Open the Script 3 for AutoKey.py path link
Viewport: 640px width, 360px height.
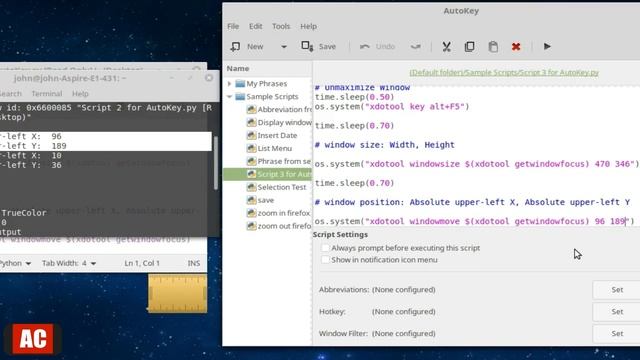[504, 73]
